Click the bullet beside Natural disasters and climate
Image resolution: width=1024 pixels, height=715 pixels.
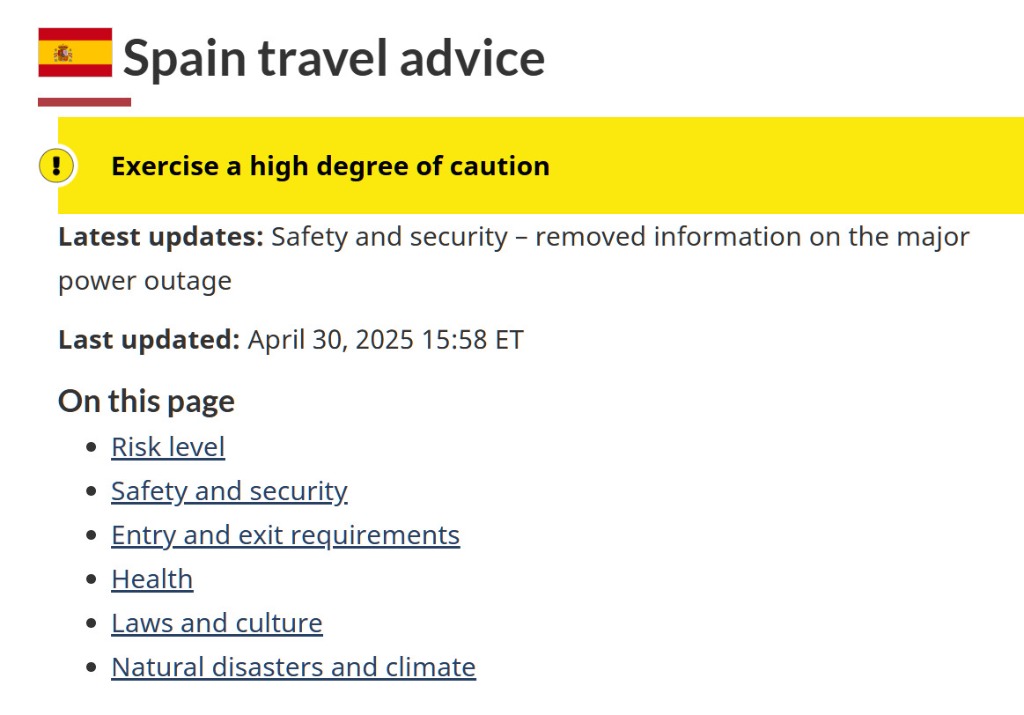[91, 667]
